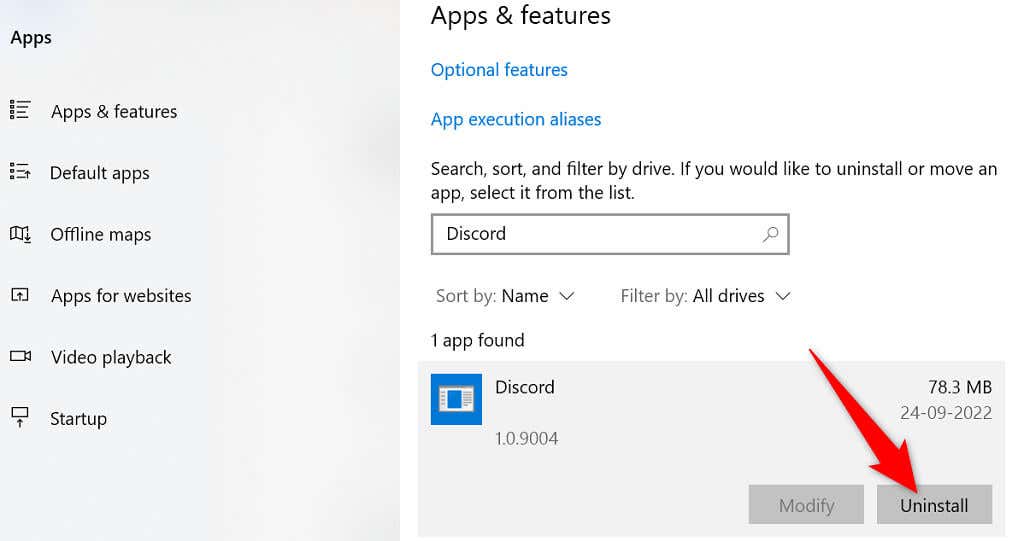Select Apps for websites in the sidebar
The image size is (1024, 541).
[x=120, y=296]
